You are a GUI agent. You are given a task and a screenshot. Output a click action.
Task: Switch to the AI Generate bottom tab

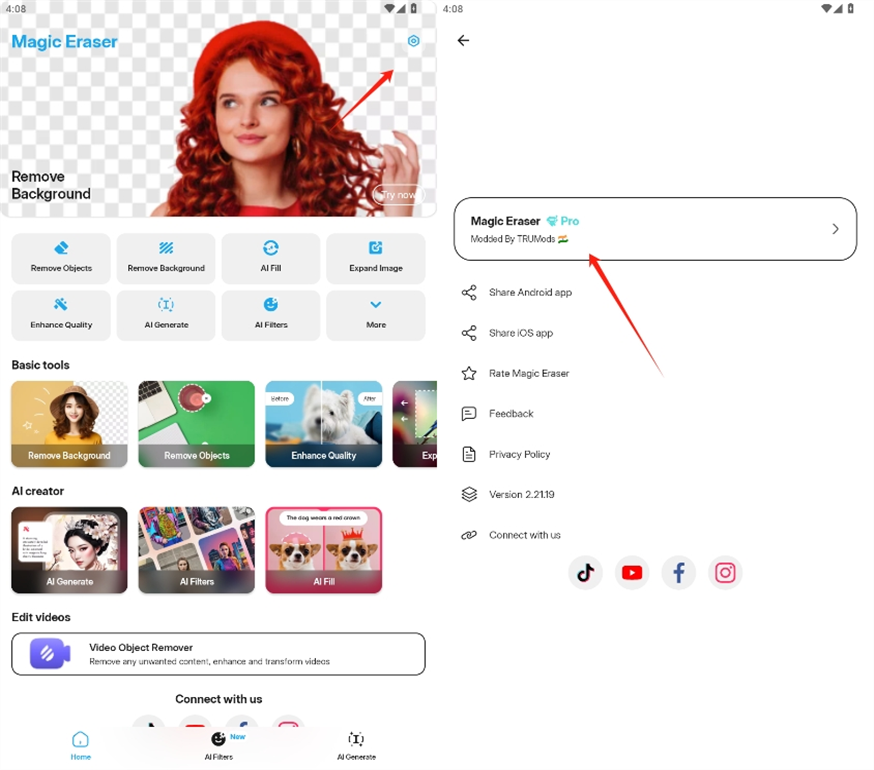[356, 746]
